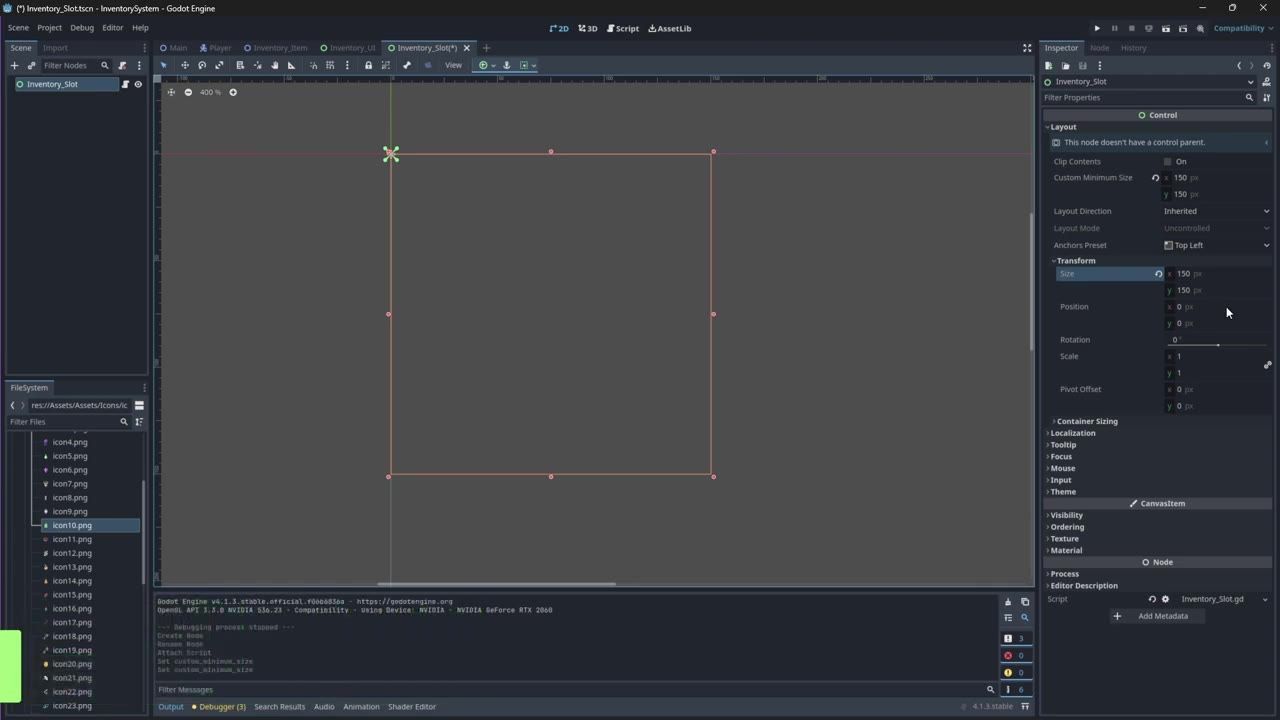
Task: Toggle grid snap in the canvas toolbar
Action: (x=330, y=65)
